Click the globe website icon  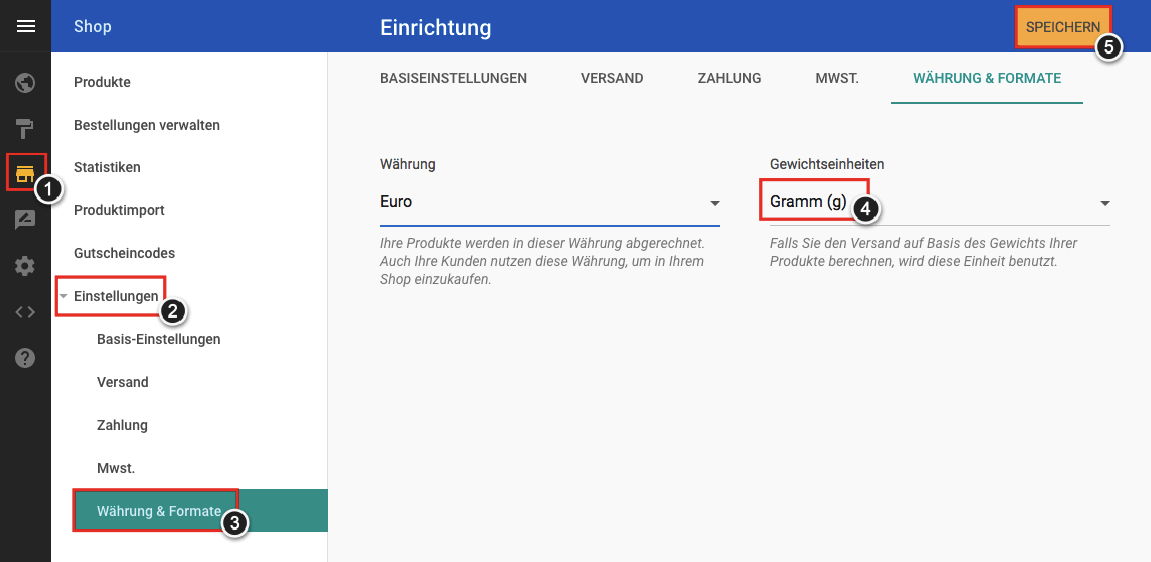pyautogui.click(x=26, y=83)
